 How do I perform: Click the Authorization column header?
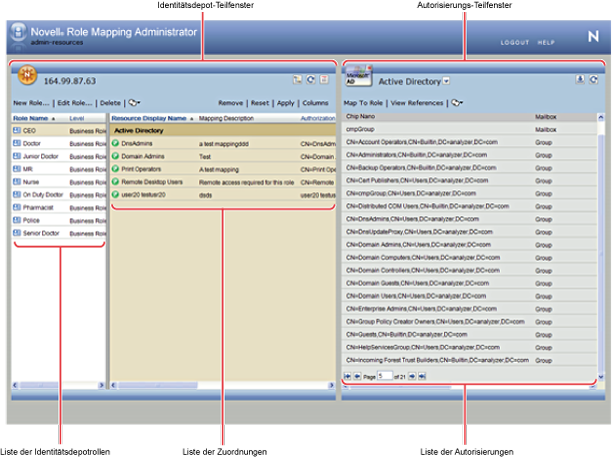pos(318,118)
